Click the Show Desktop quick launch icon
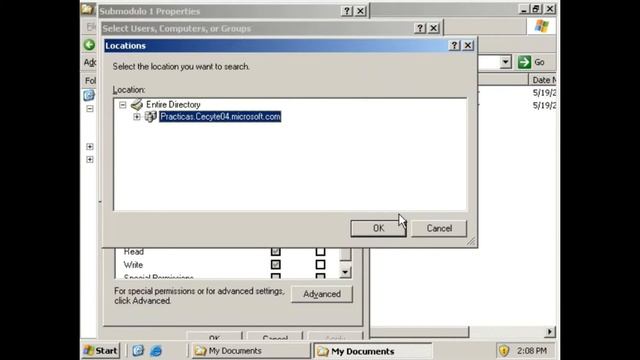 [x=138, y=351]
